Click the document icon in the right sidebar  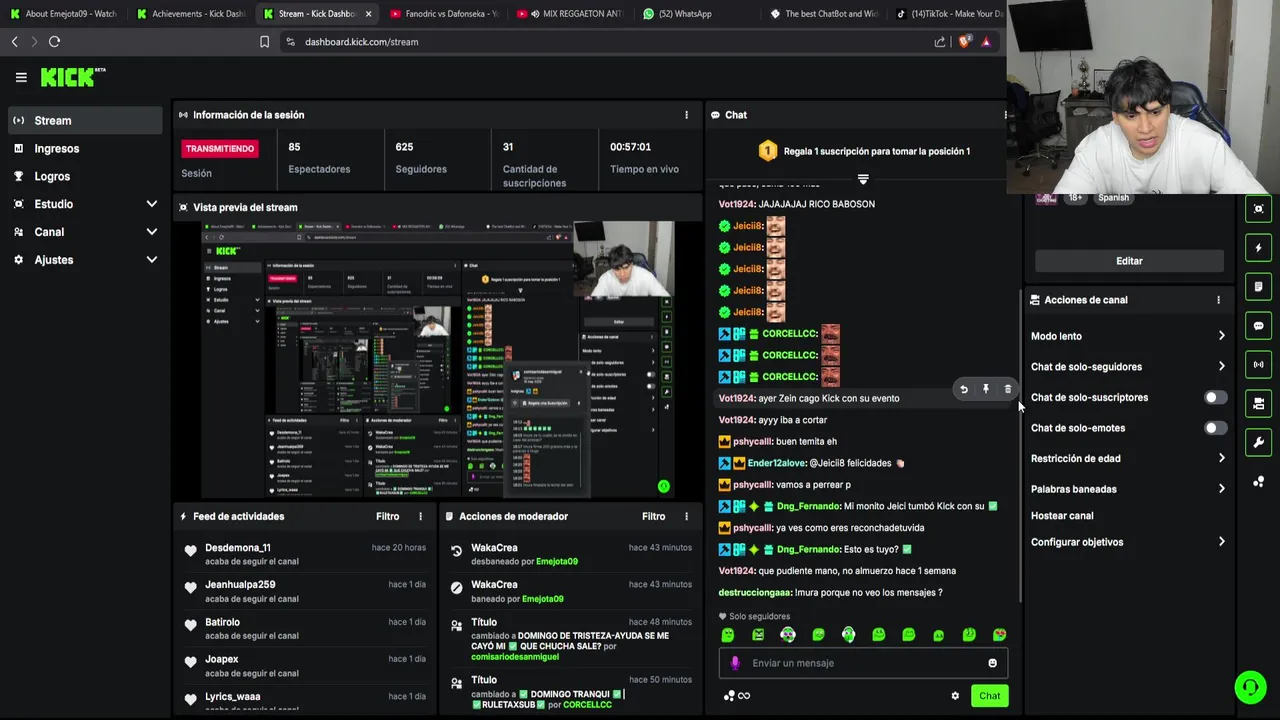pos(1258,287)
